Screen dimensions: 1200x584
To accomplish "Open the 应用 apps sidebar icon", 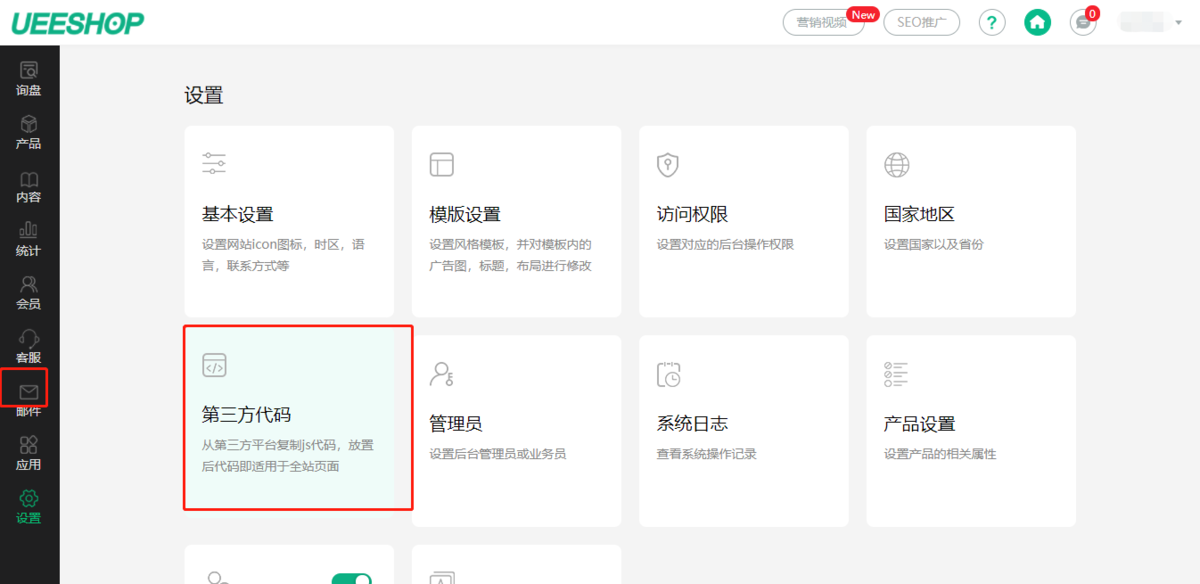I will 29,445.
